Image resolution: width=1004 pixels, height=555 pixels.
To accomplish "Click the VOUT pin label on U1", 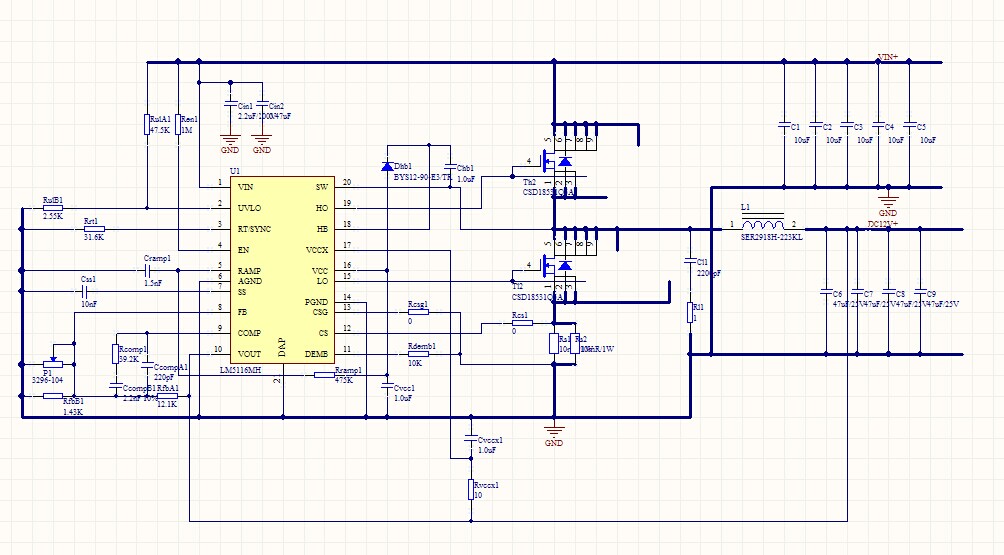I will point(249,354).
